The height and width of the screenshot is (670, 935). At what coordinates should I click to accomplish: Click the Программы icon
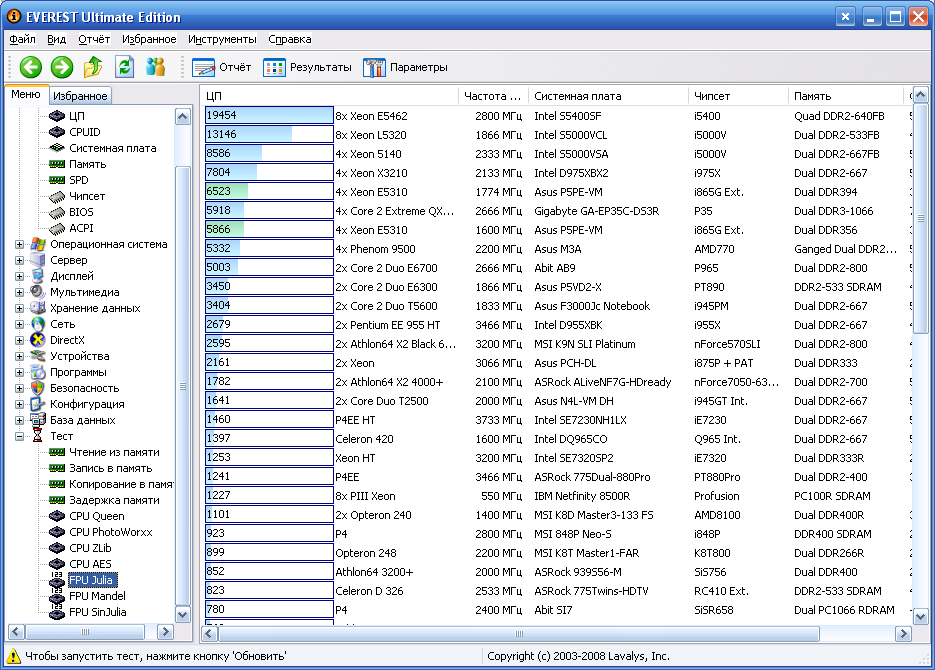click(x=38, y=372)
